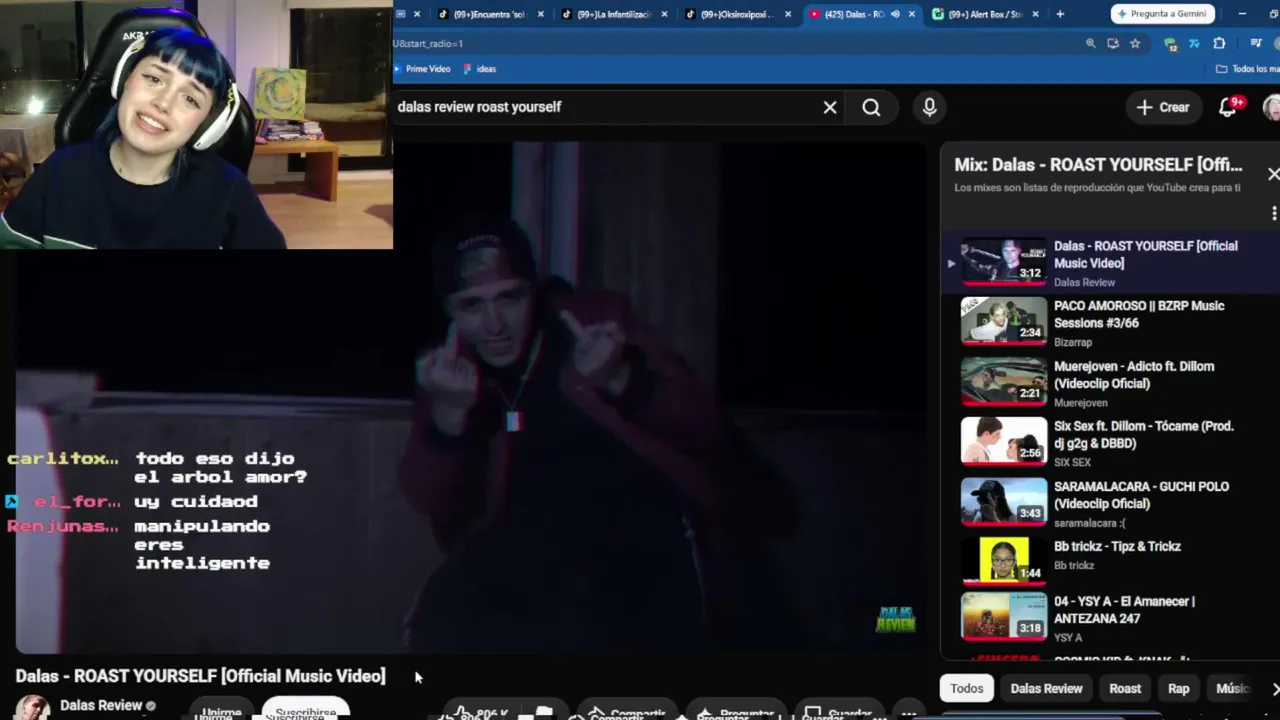Image resolution: width=1280 pixels, height=720 pixels.
Task: Play Muerejoven - Adicto ft. Dillom video
Action: [x=1110, y=383]
